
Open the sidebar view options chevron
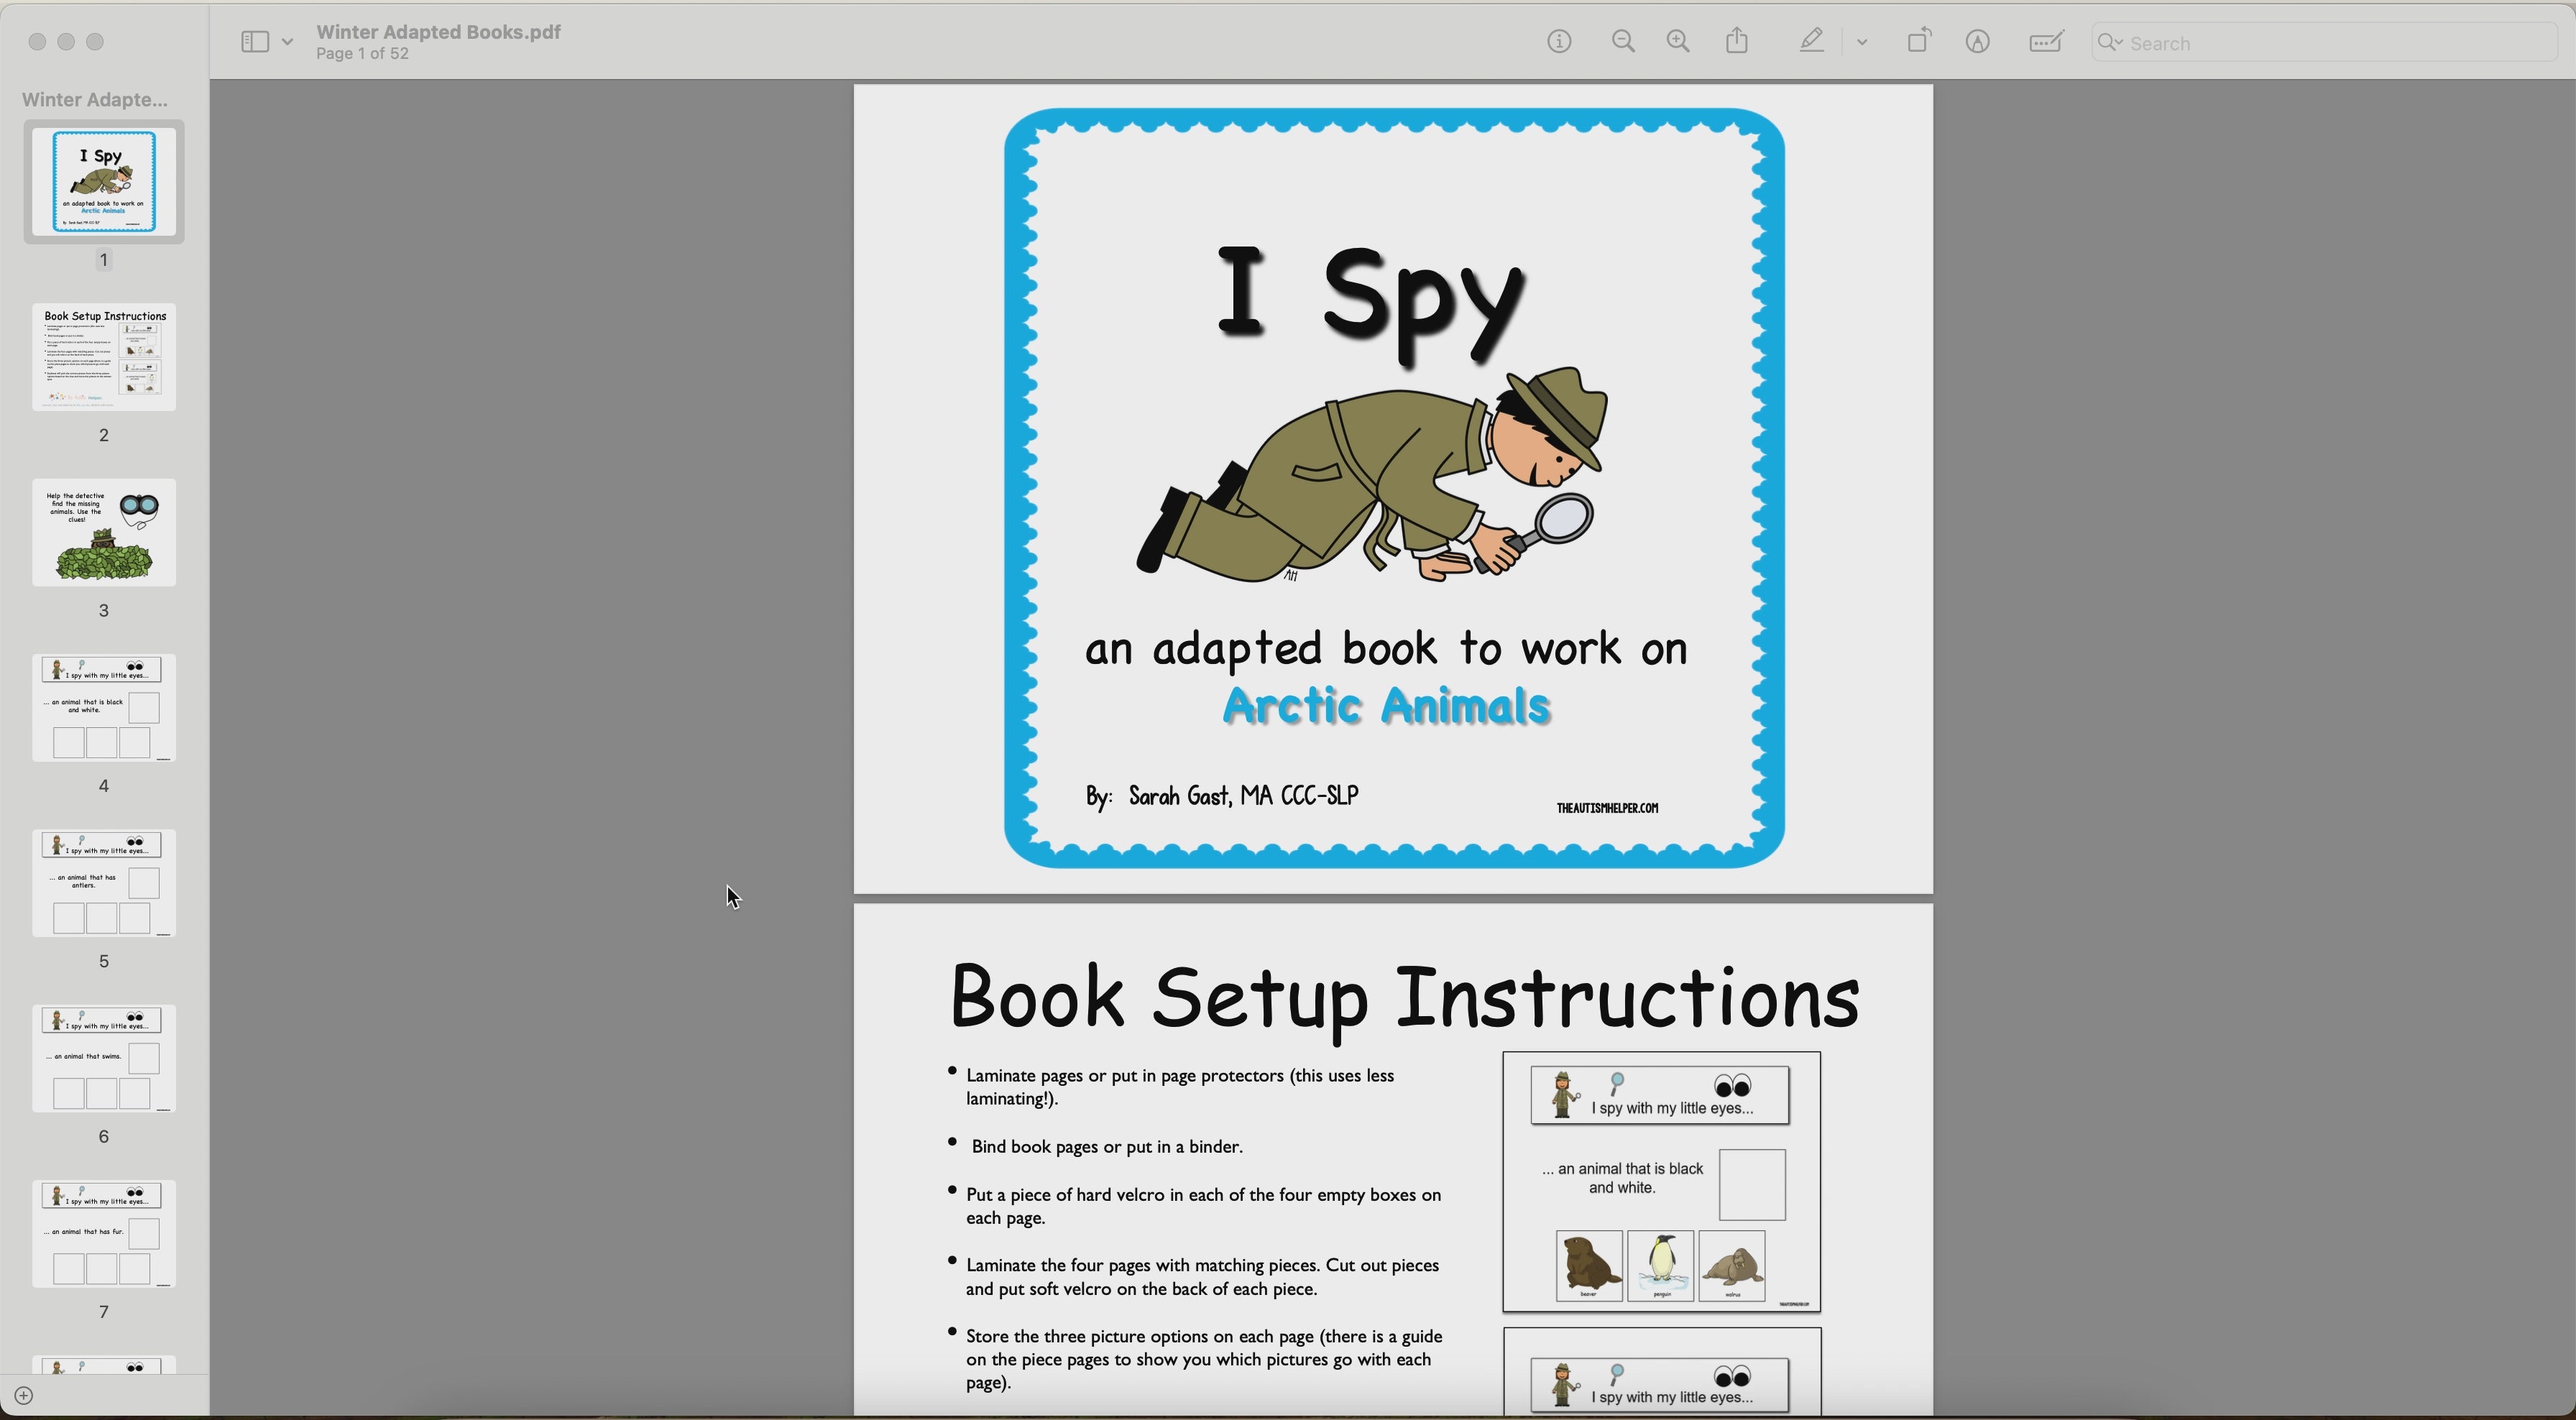[x=287, y=41]
